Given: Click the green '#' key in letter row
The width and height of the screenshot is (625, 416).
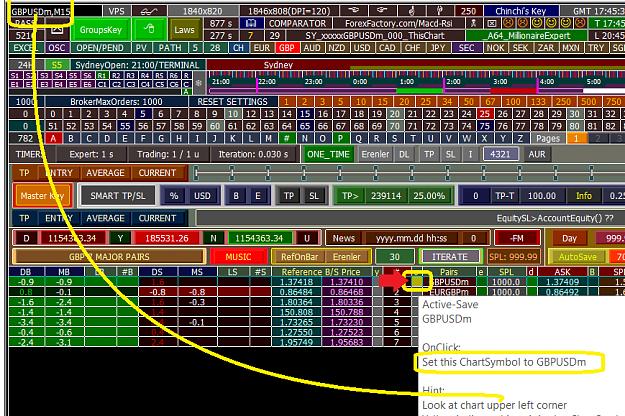Looking at the screenshot, I should 286,138.
